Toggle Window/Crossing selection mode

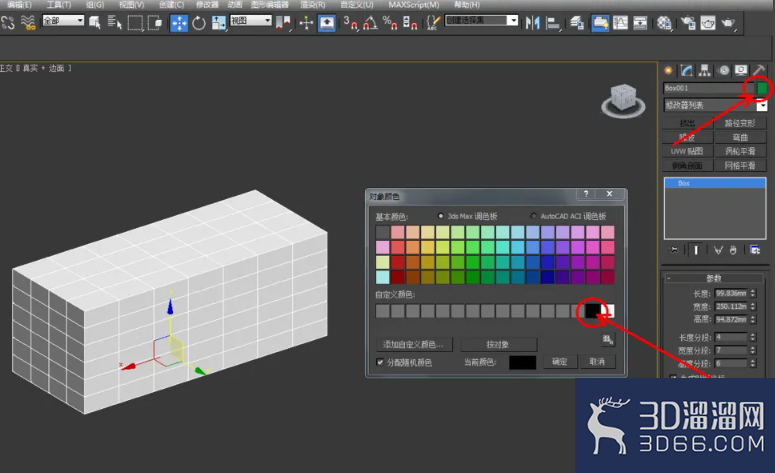pos(155,23)
